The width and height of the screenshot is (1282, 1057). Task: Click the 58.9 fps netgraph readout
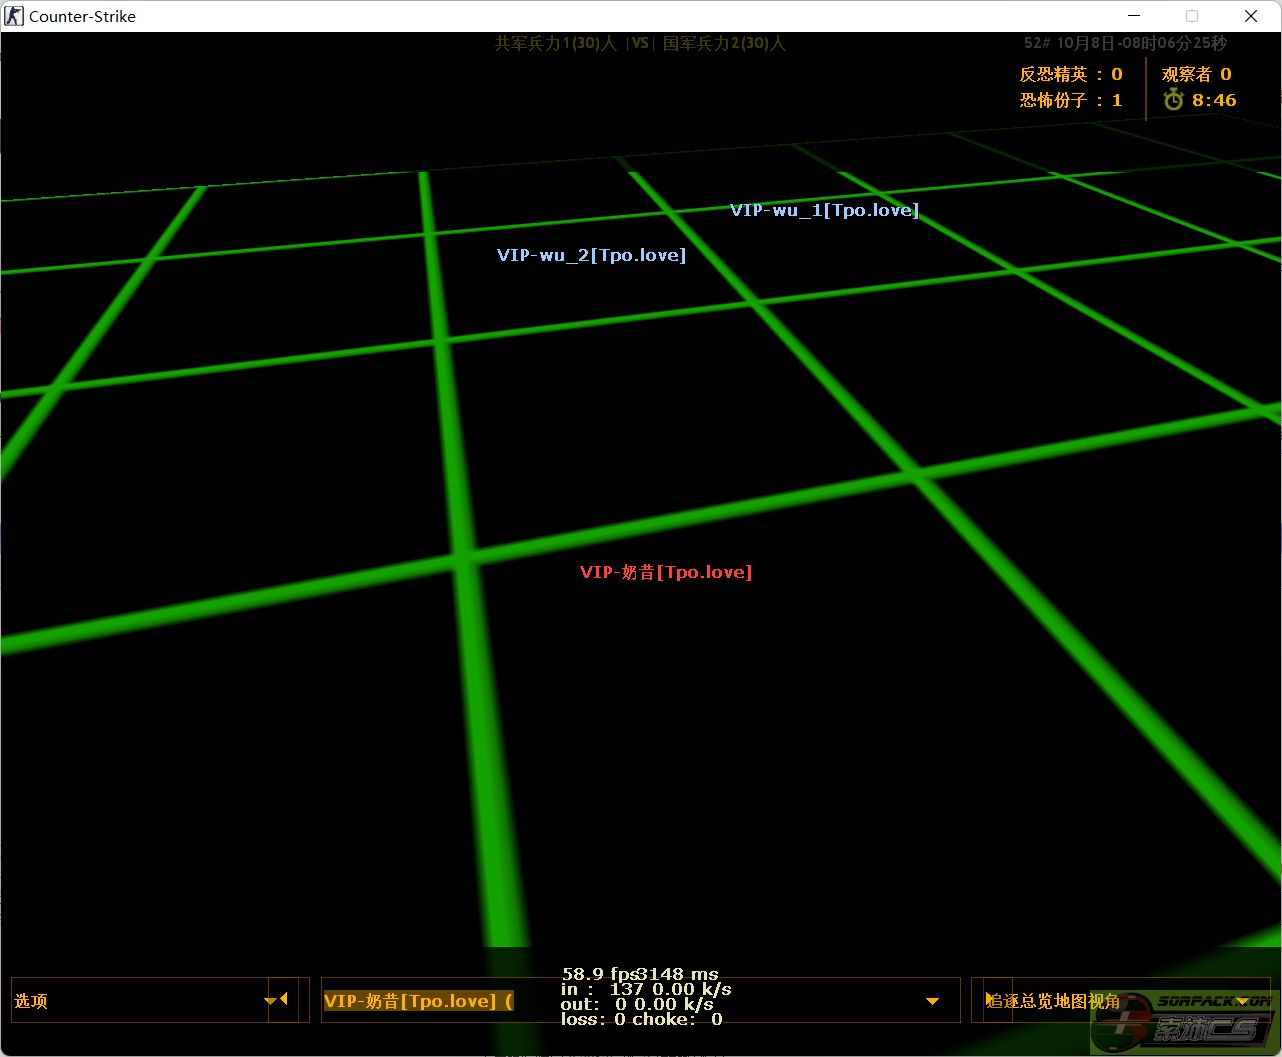point(600,974)
